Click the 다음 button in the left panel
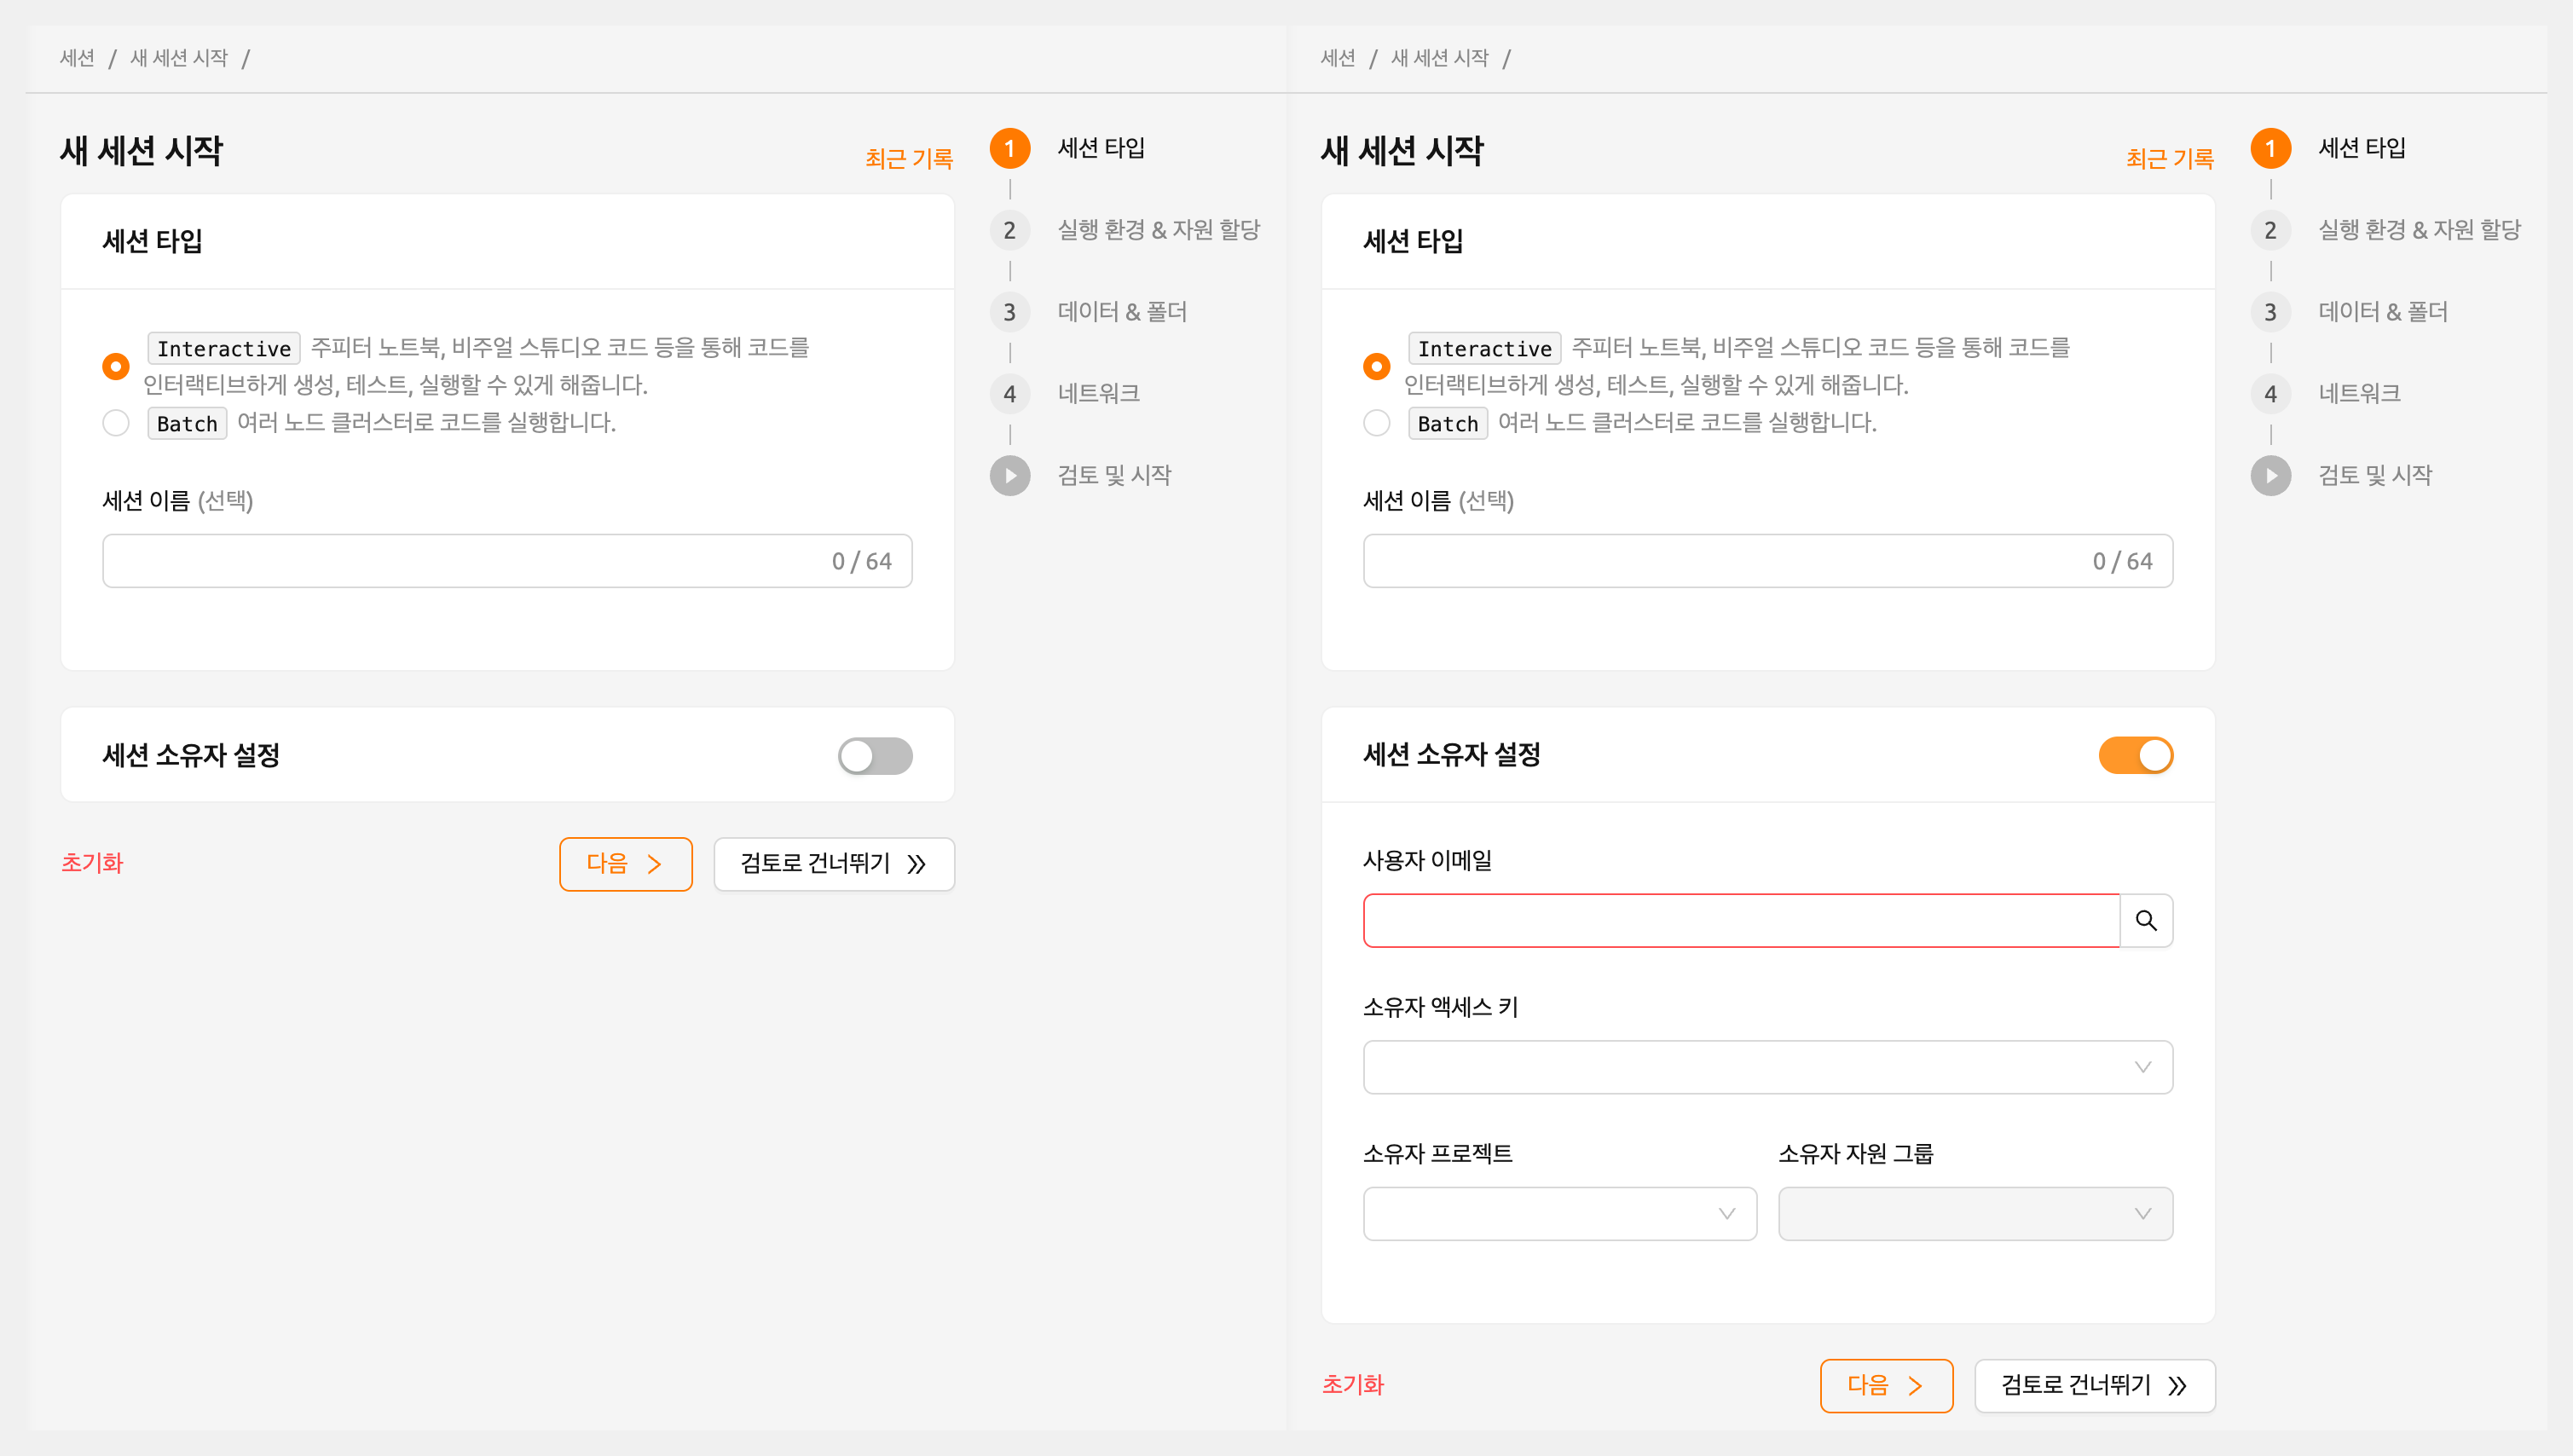The width and height of the screenshot is (2573, 1456). pos(626,864)
